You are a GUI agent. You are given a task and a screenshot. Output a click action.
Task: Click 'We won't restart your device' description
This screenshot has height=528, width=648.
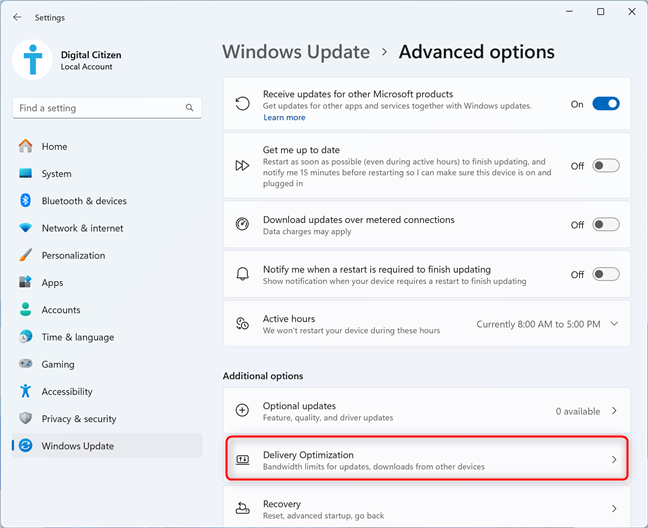coord(351,331)
